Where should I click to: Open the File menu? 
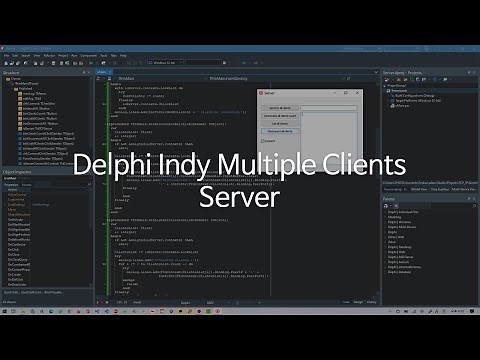(6, 55)
